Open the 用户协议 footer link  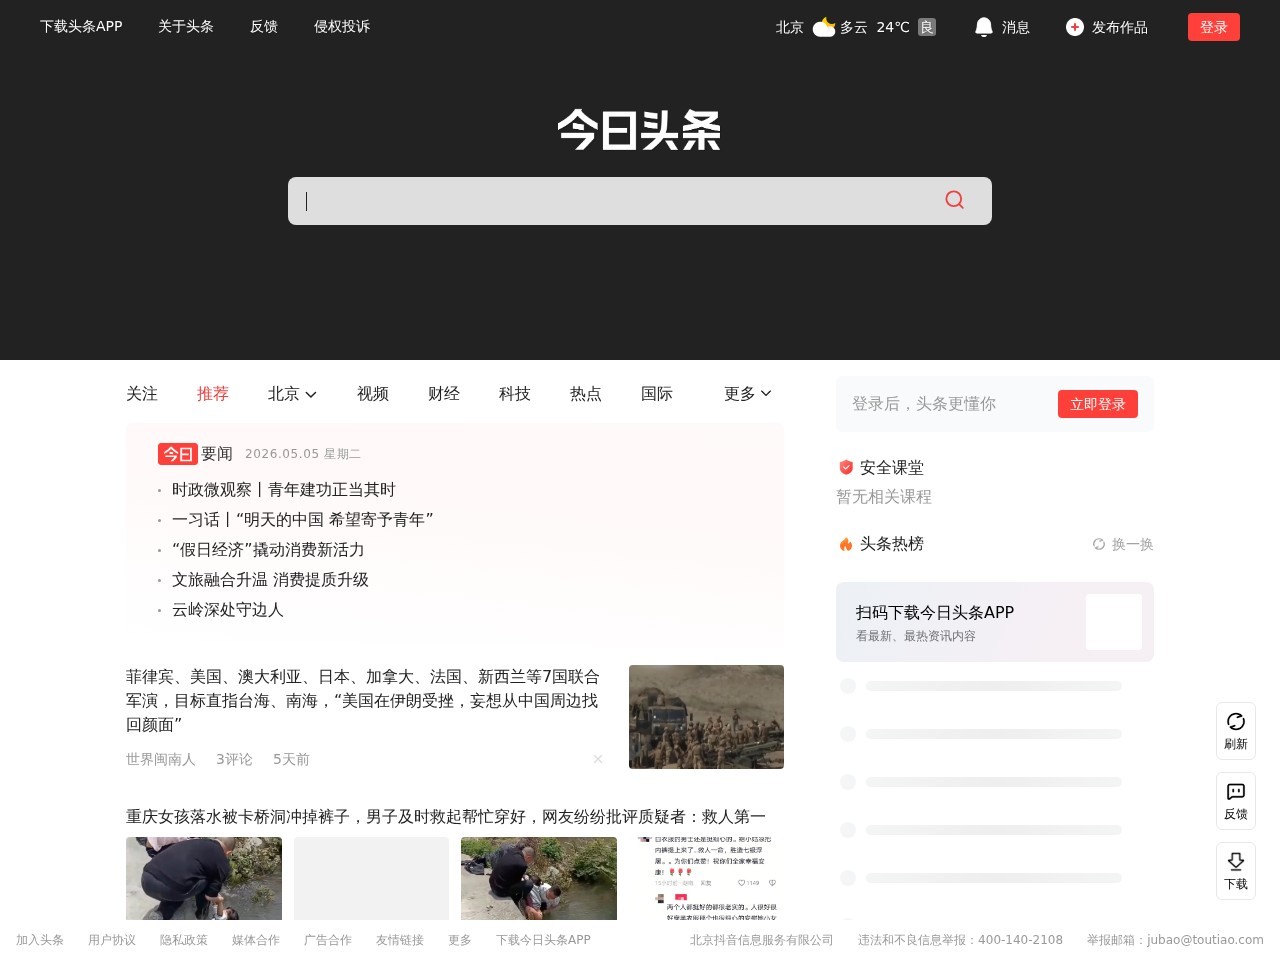click(112, 940)
